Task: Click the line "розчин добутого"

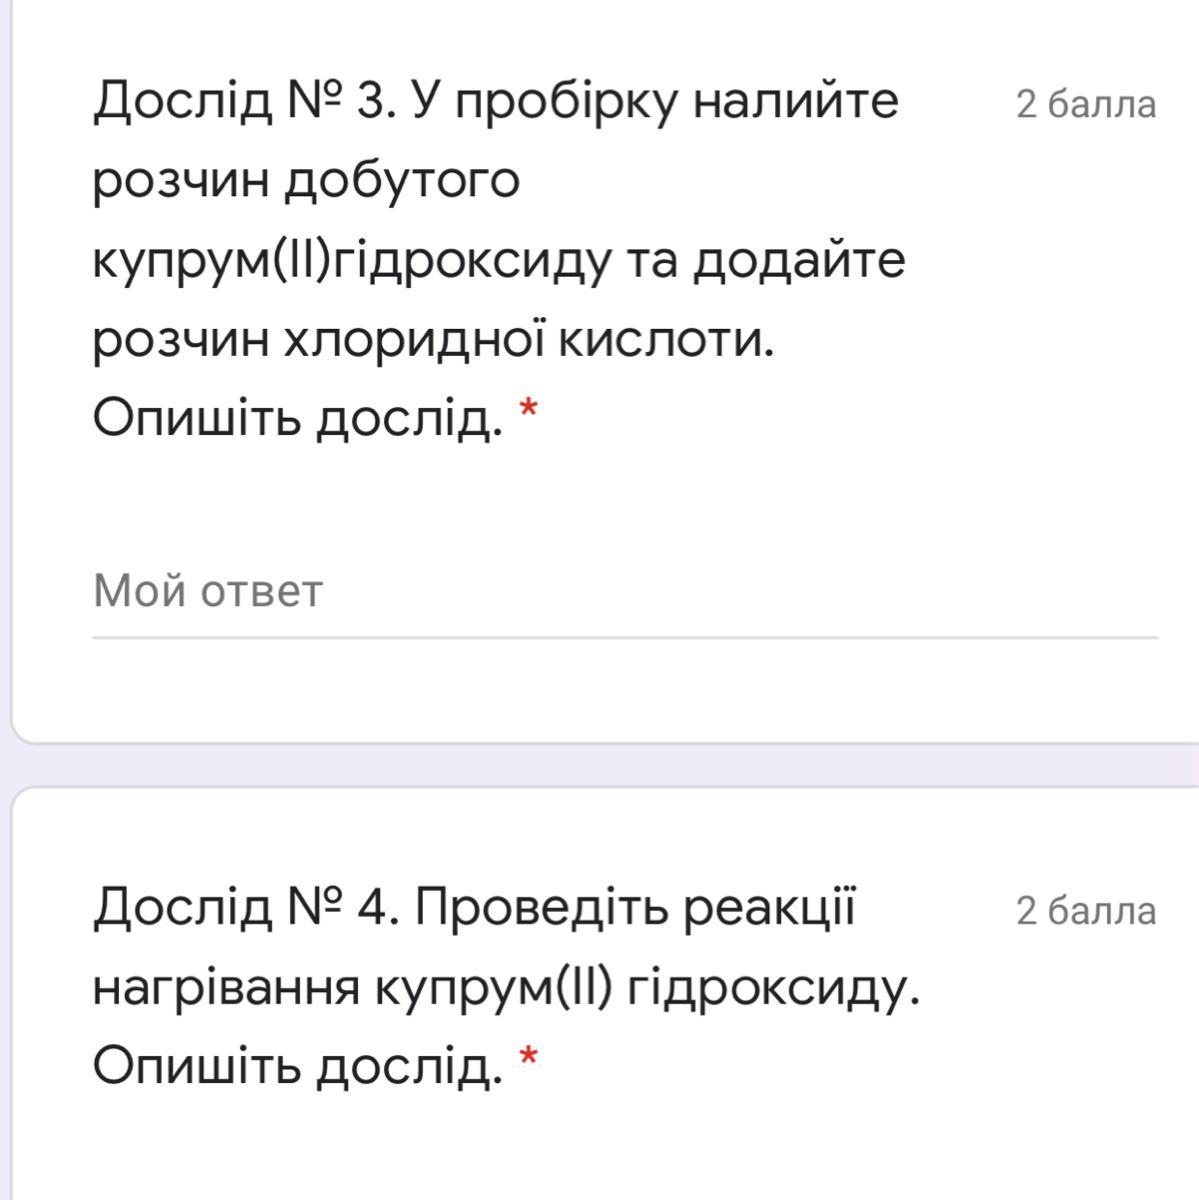Action: (306, 181)
